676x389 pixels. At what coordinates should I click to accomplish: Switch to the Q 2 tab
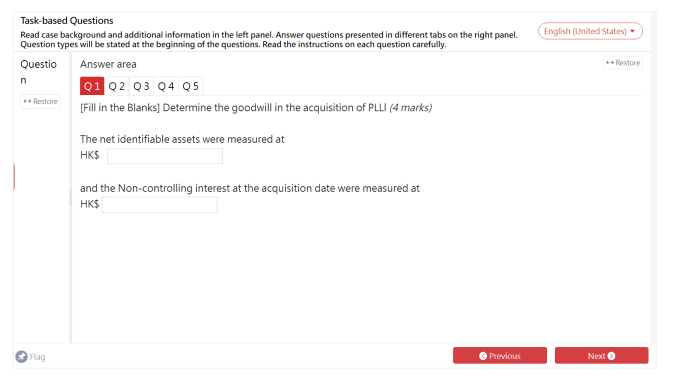pyautogui.click(x=116, y=86)
